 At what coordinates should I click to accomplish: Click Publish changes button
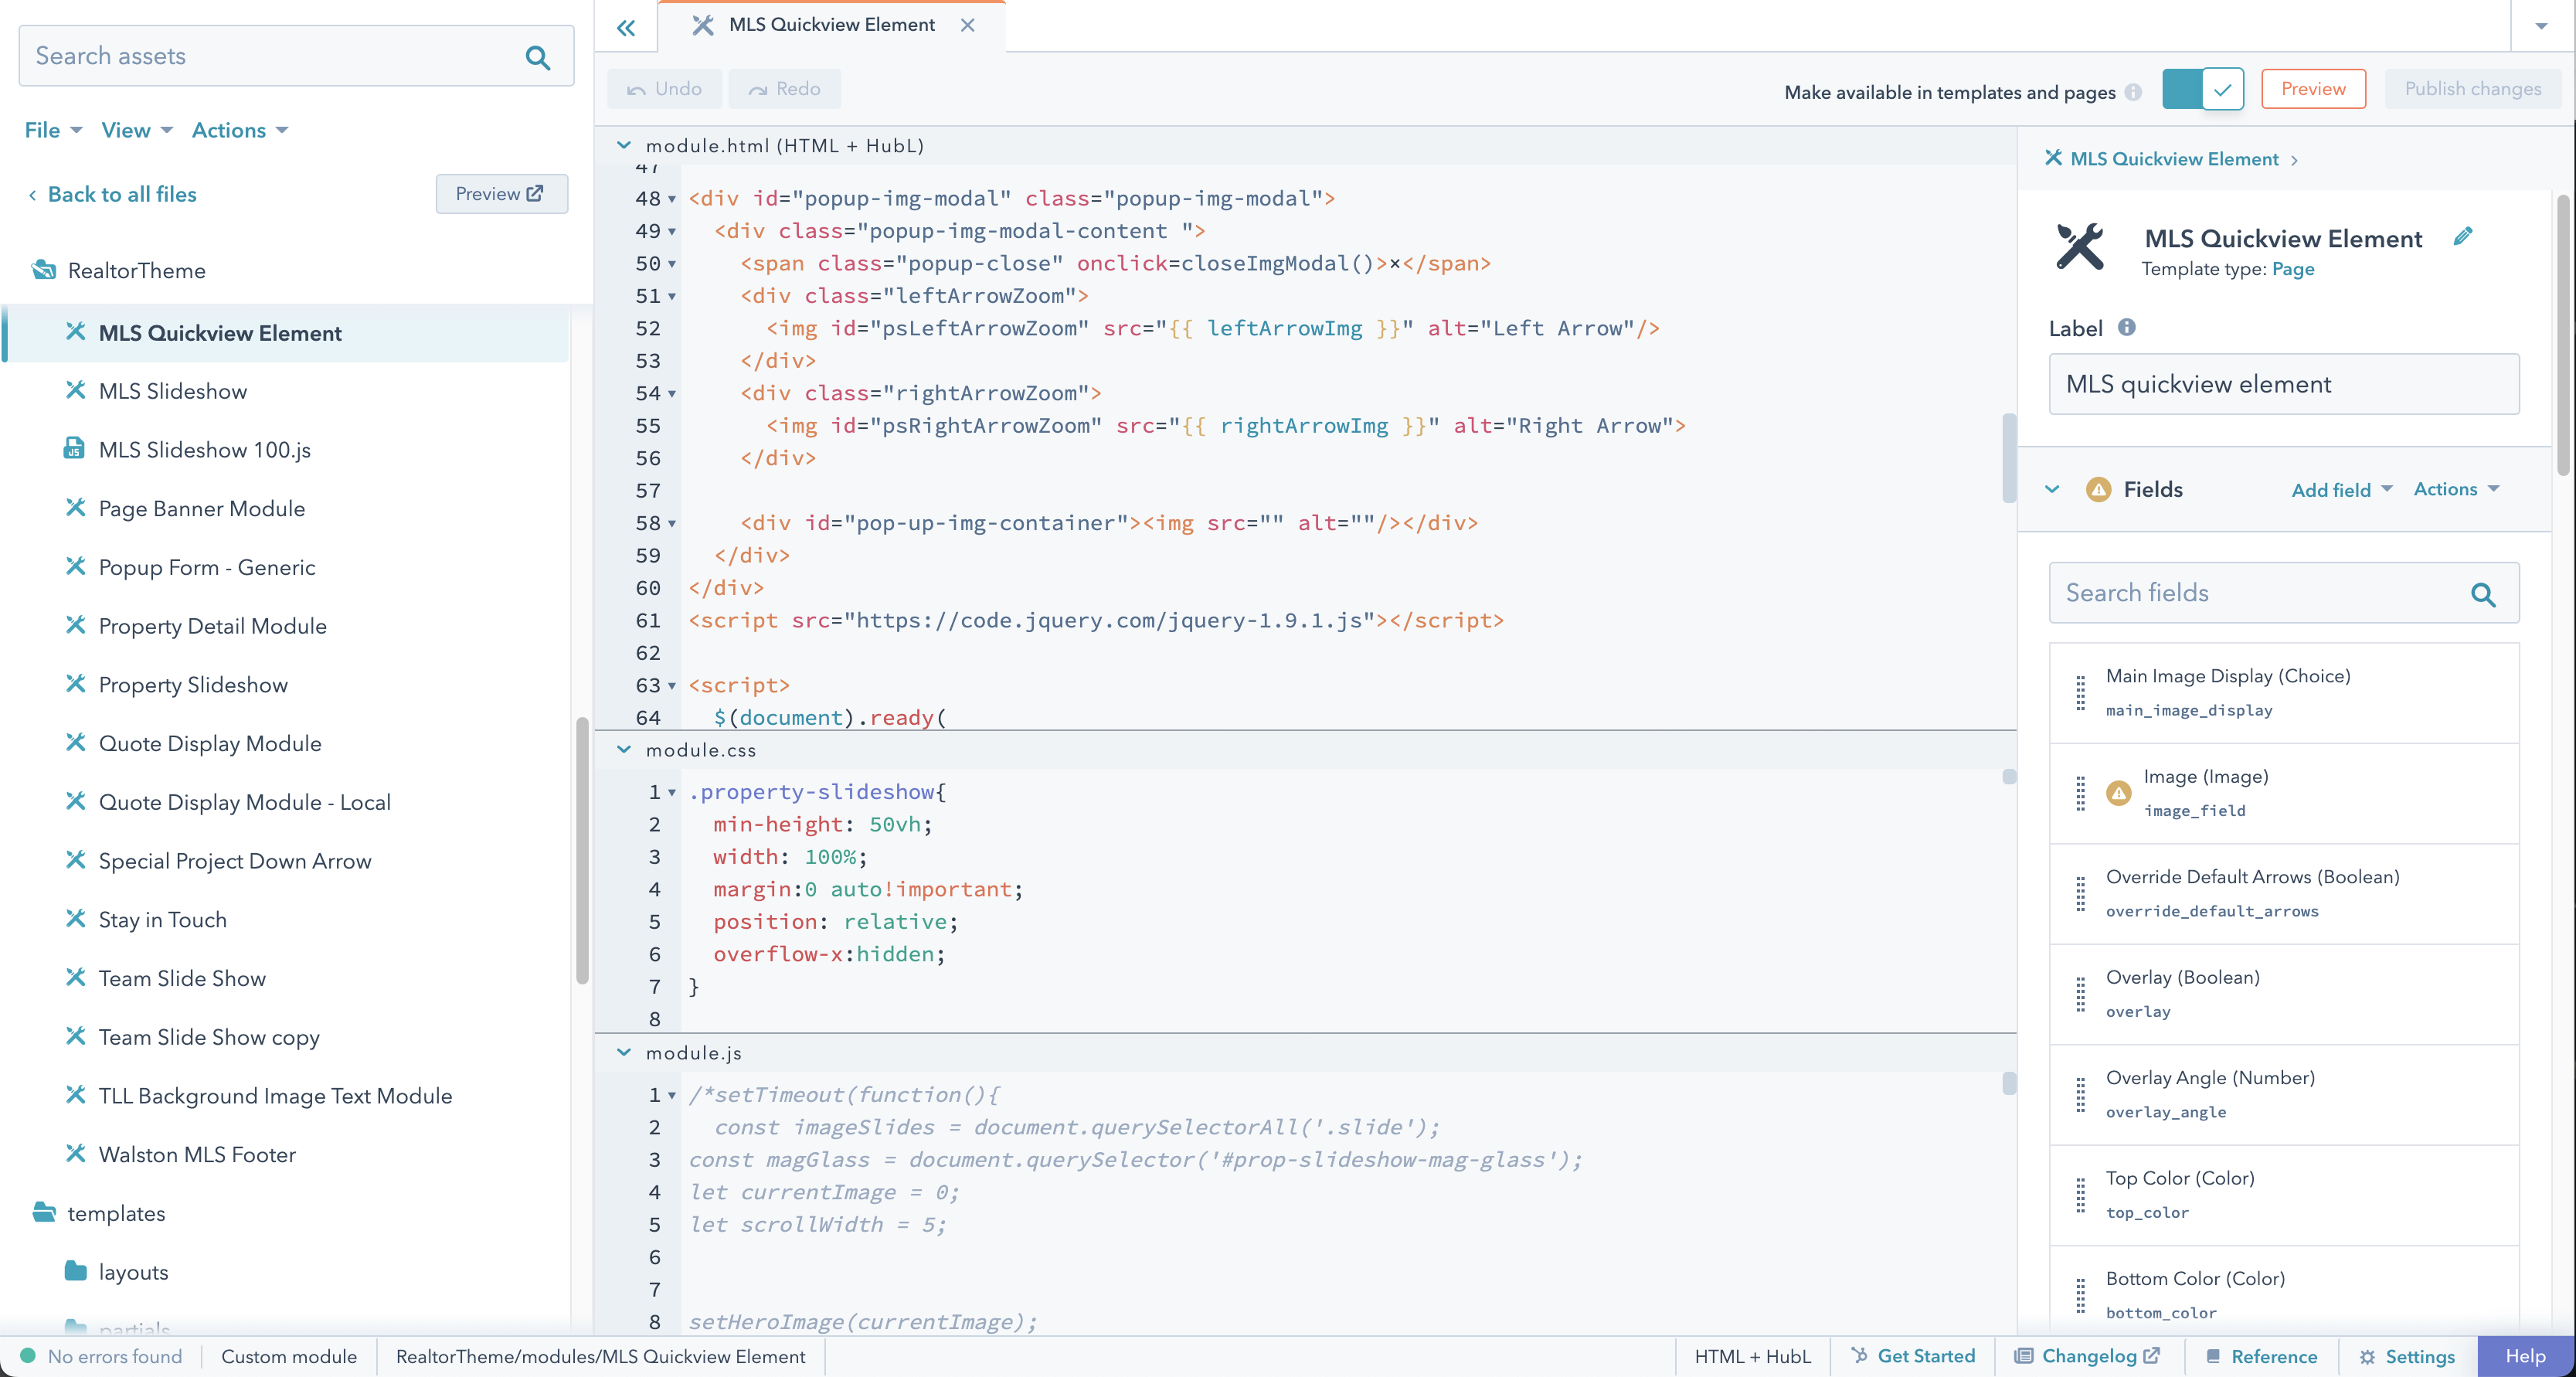pyautogui.click(x=2472, y=89)
